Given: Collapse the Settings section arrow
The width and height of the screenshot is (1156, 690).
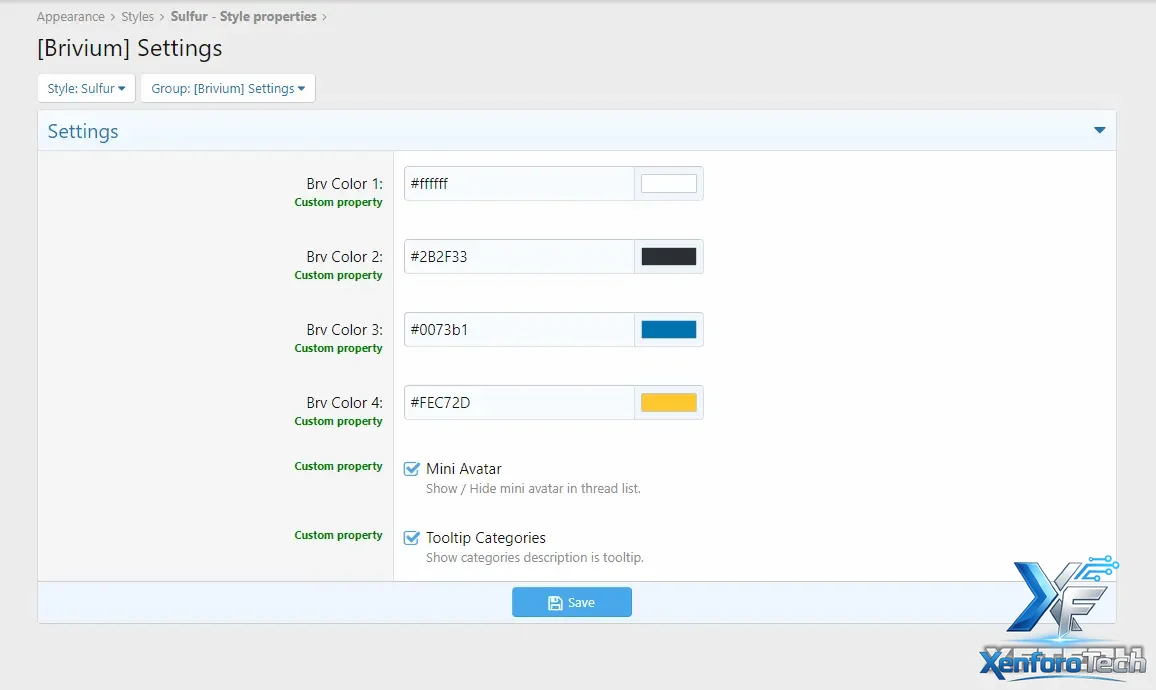Looking at the screenshot, I should 1099,131.
